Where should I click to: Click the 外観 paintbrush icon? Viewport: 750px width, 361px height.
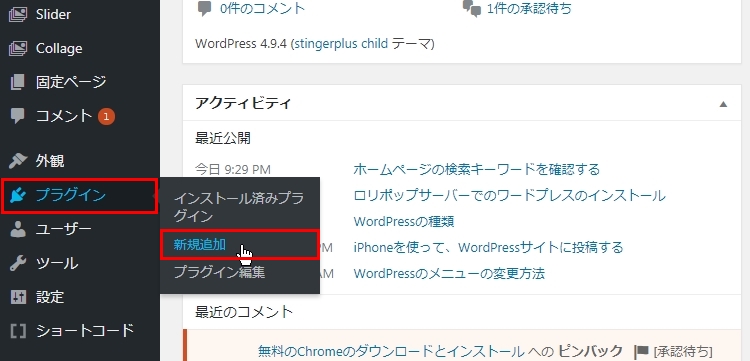pyautogui.click(x=18, y=162)
